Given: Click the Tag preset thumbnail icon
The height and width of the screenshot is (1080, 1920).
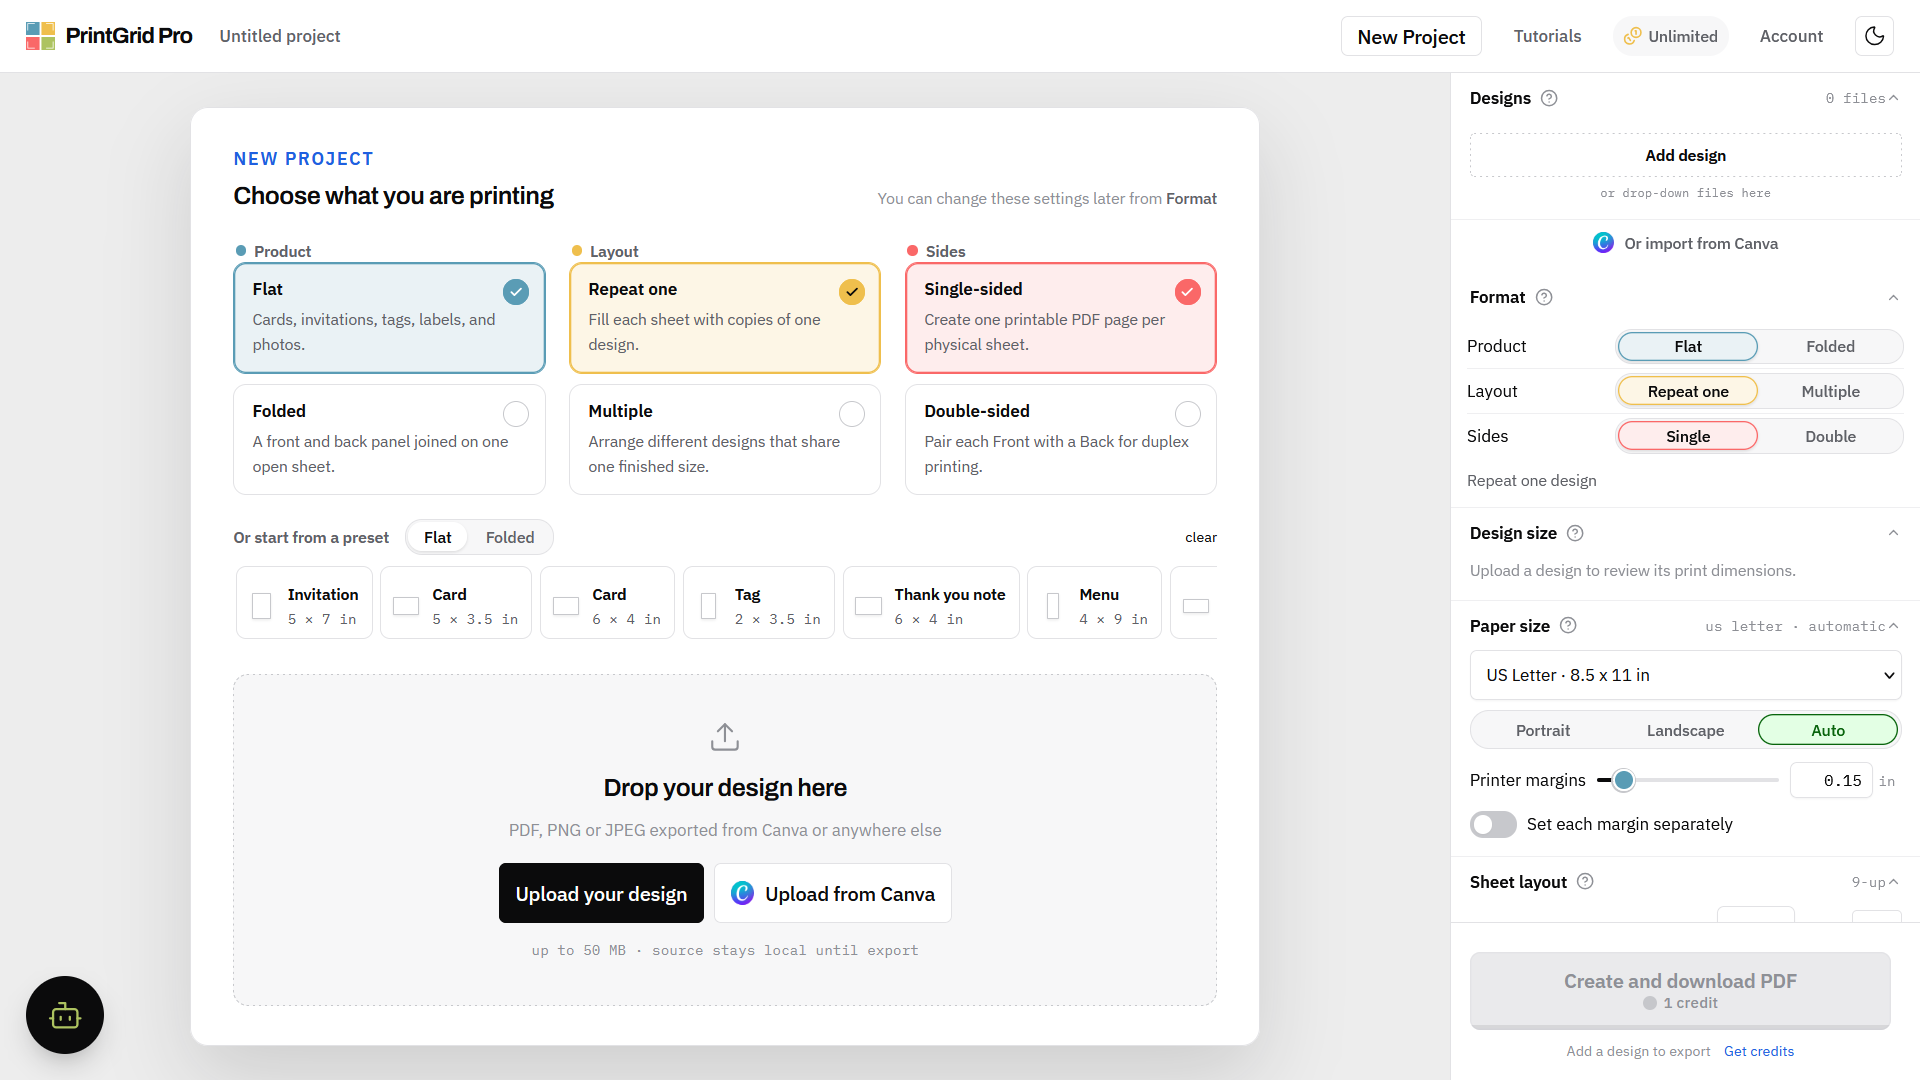Looking at the screenshot, I should [x=709, y=606].
